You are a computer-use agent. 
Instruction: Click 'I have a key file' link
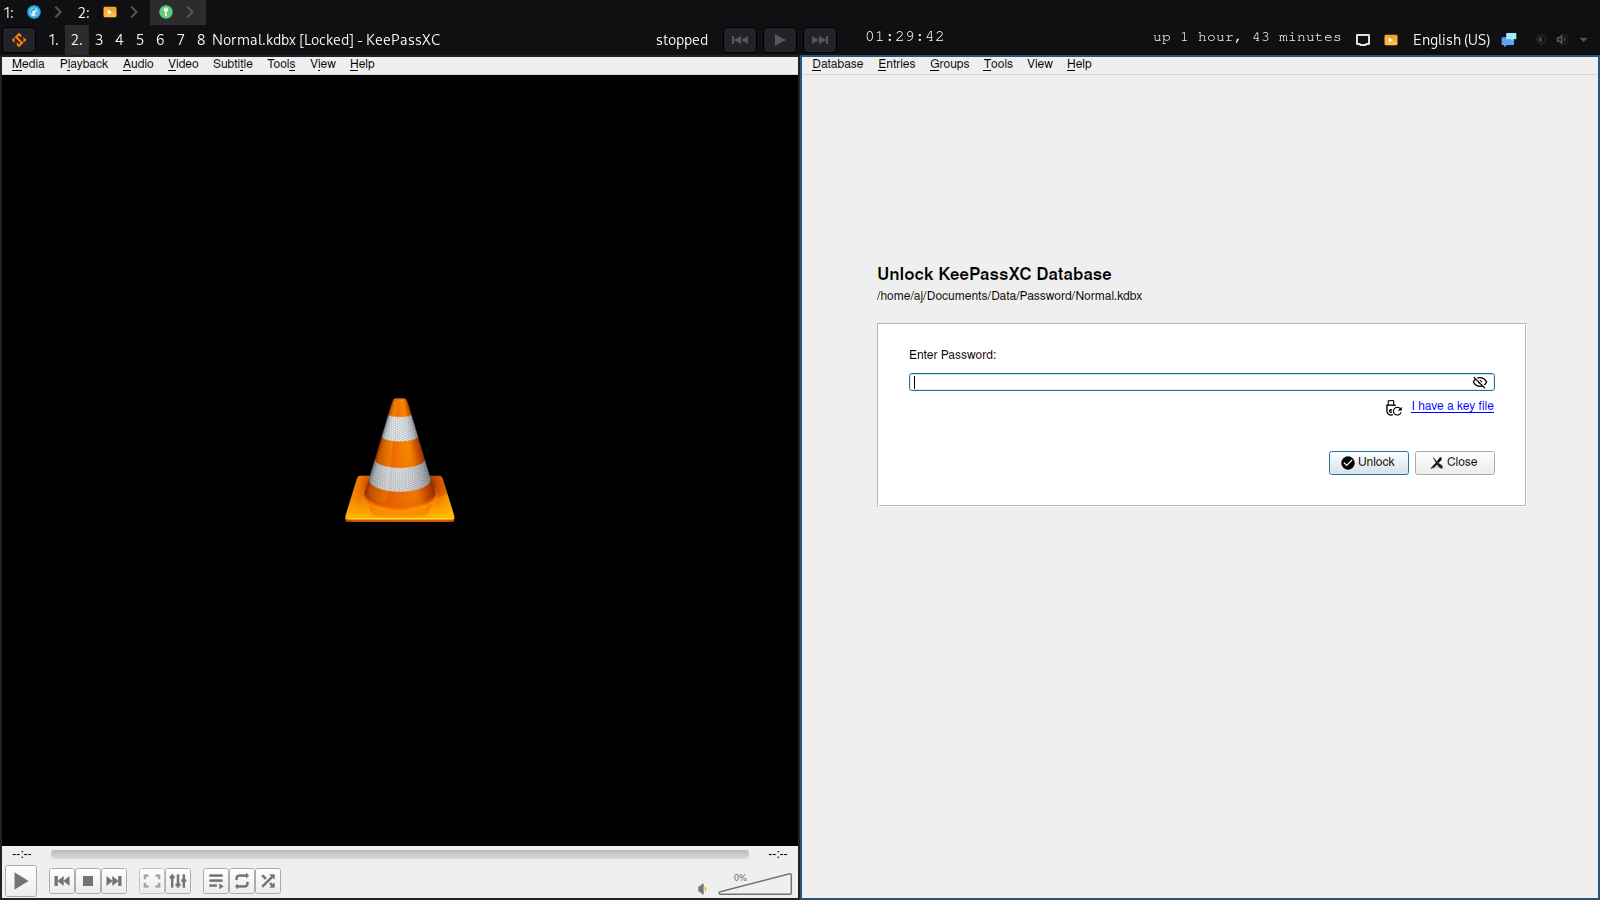[x=1452, y=406]
